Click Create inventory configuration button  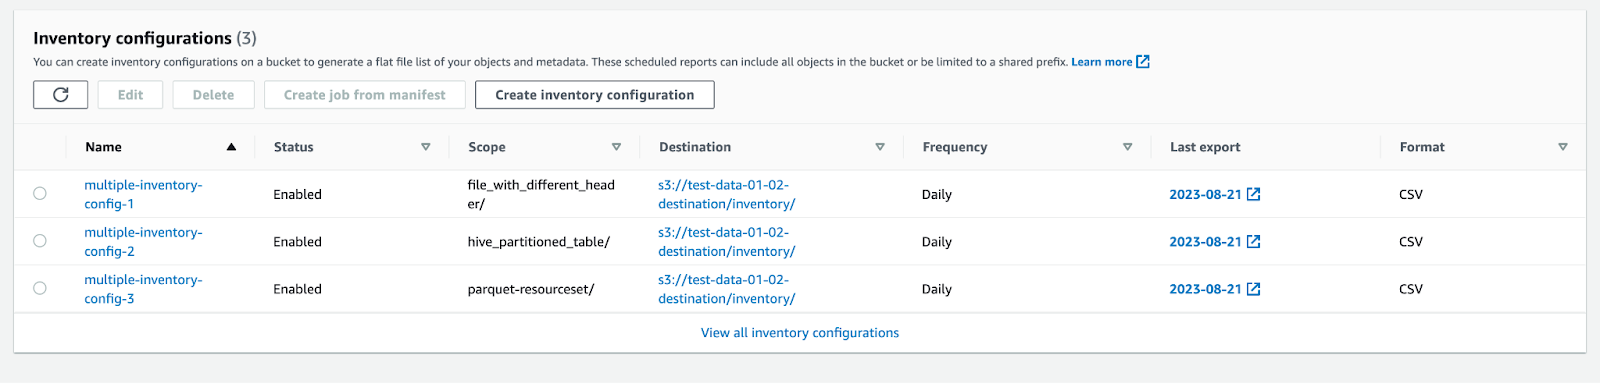pos(594,95)
